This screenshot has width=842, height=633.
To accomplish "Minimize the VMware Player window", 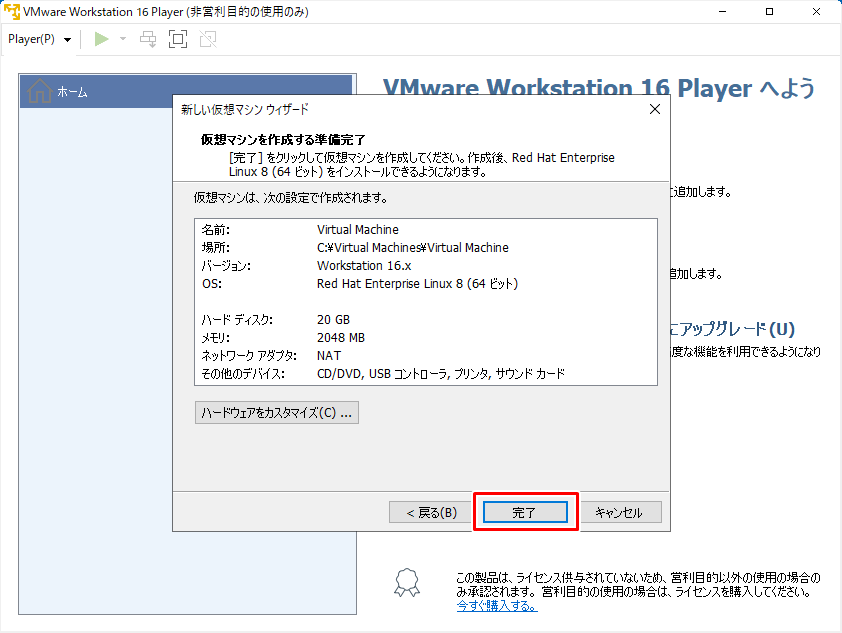I will pos(723,12).
